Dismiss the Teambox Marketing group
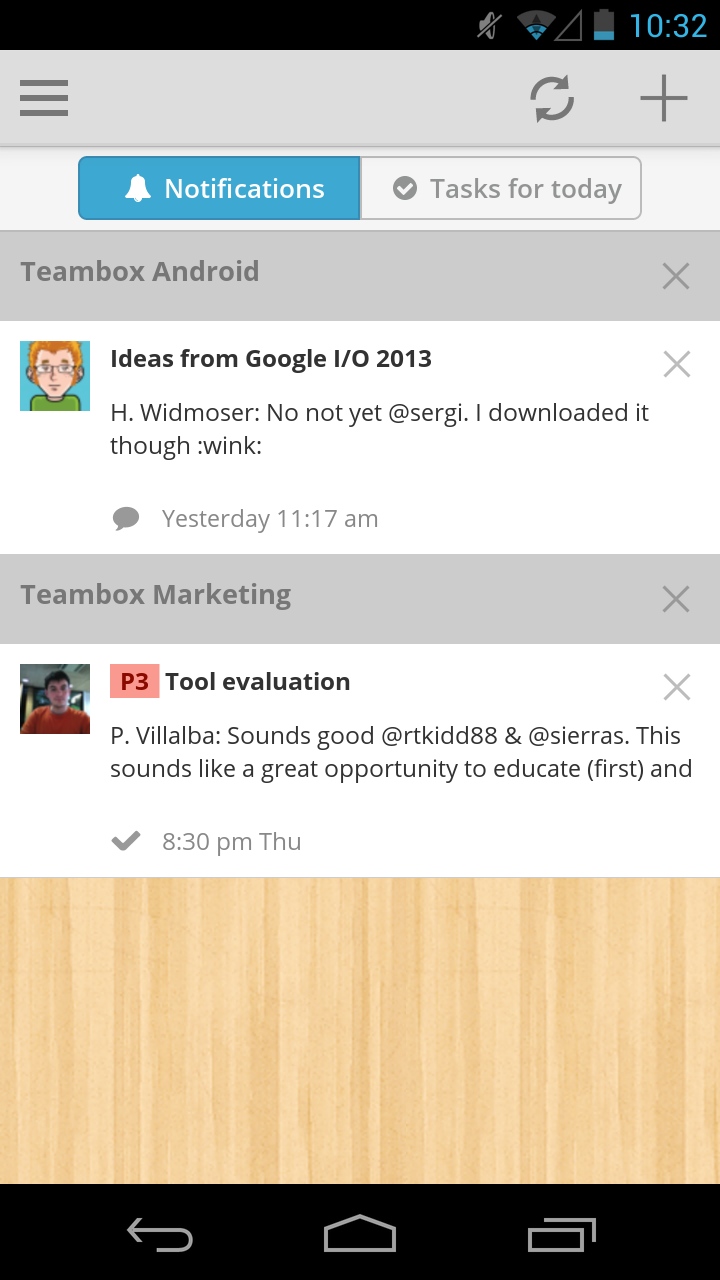Screen dimensions: 720x1280 click(676, 599)
